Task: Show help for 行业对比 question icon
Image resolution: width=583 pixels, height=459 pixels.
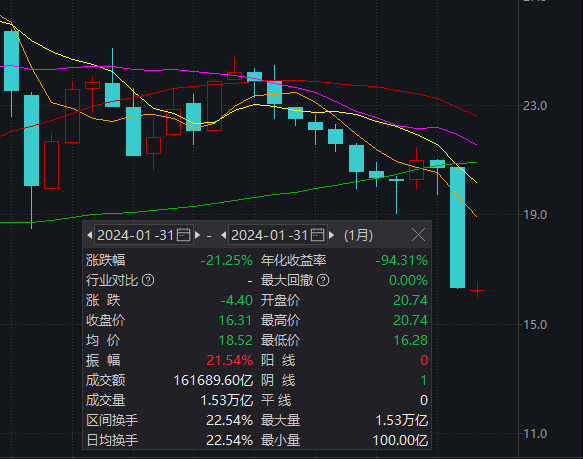Action: pos(148,280)
